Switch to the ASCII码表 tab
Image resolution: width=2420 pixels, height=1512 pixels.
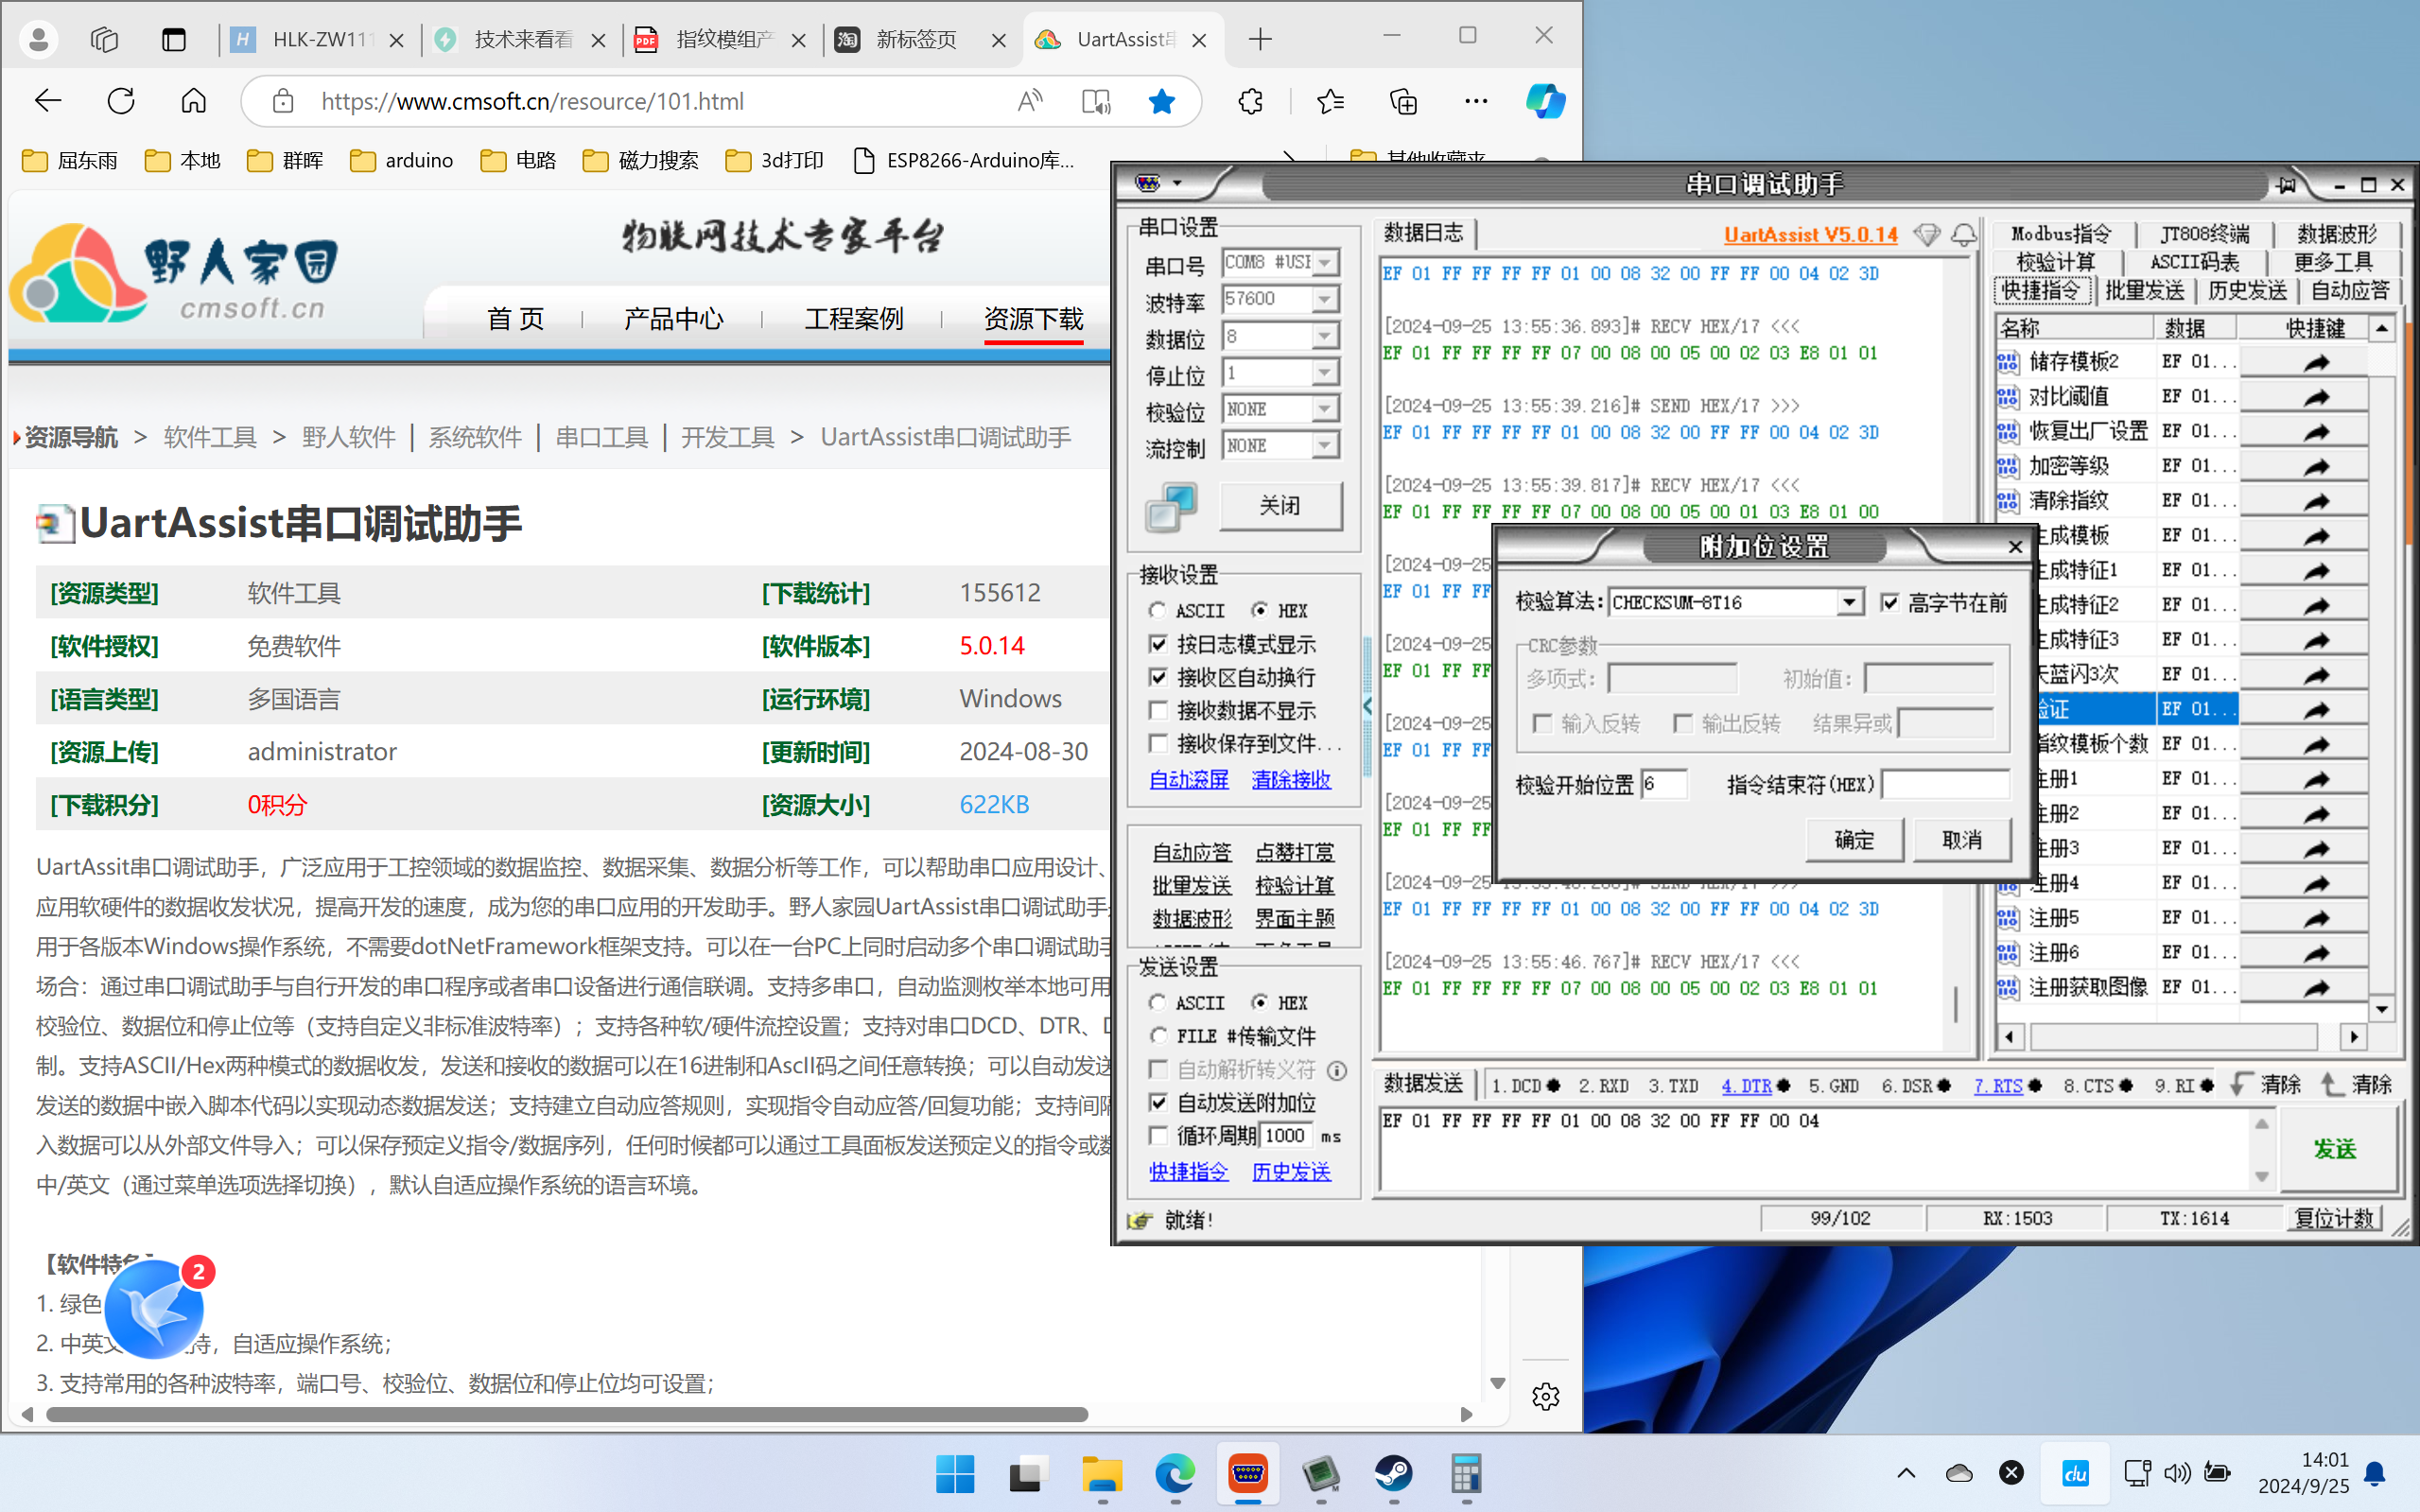2194,262
